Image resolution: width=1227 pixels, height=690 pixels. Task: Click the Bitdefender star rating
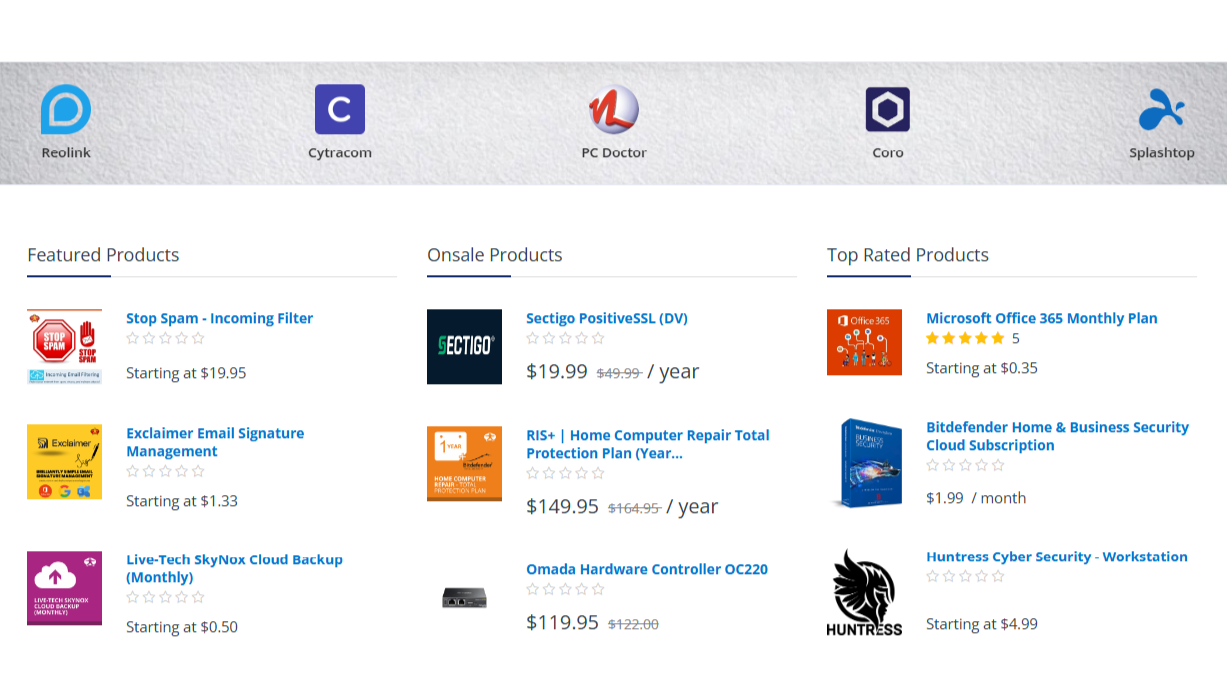[965, 465]
